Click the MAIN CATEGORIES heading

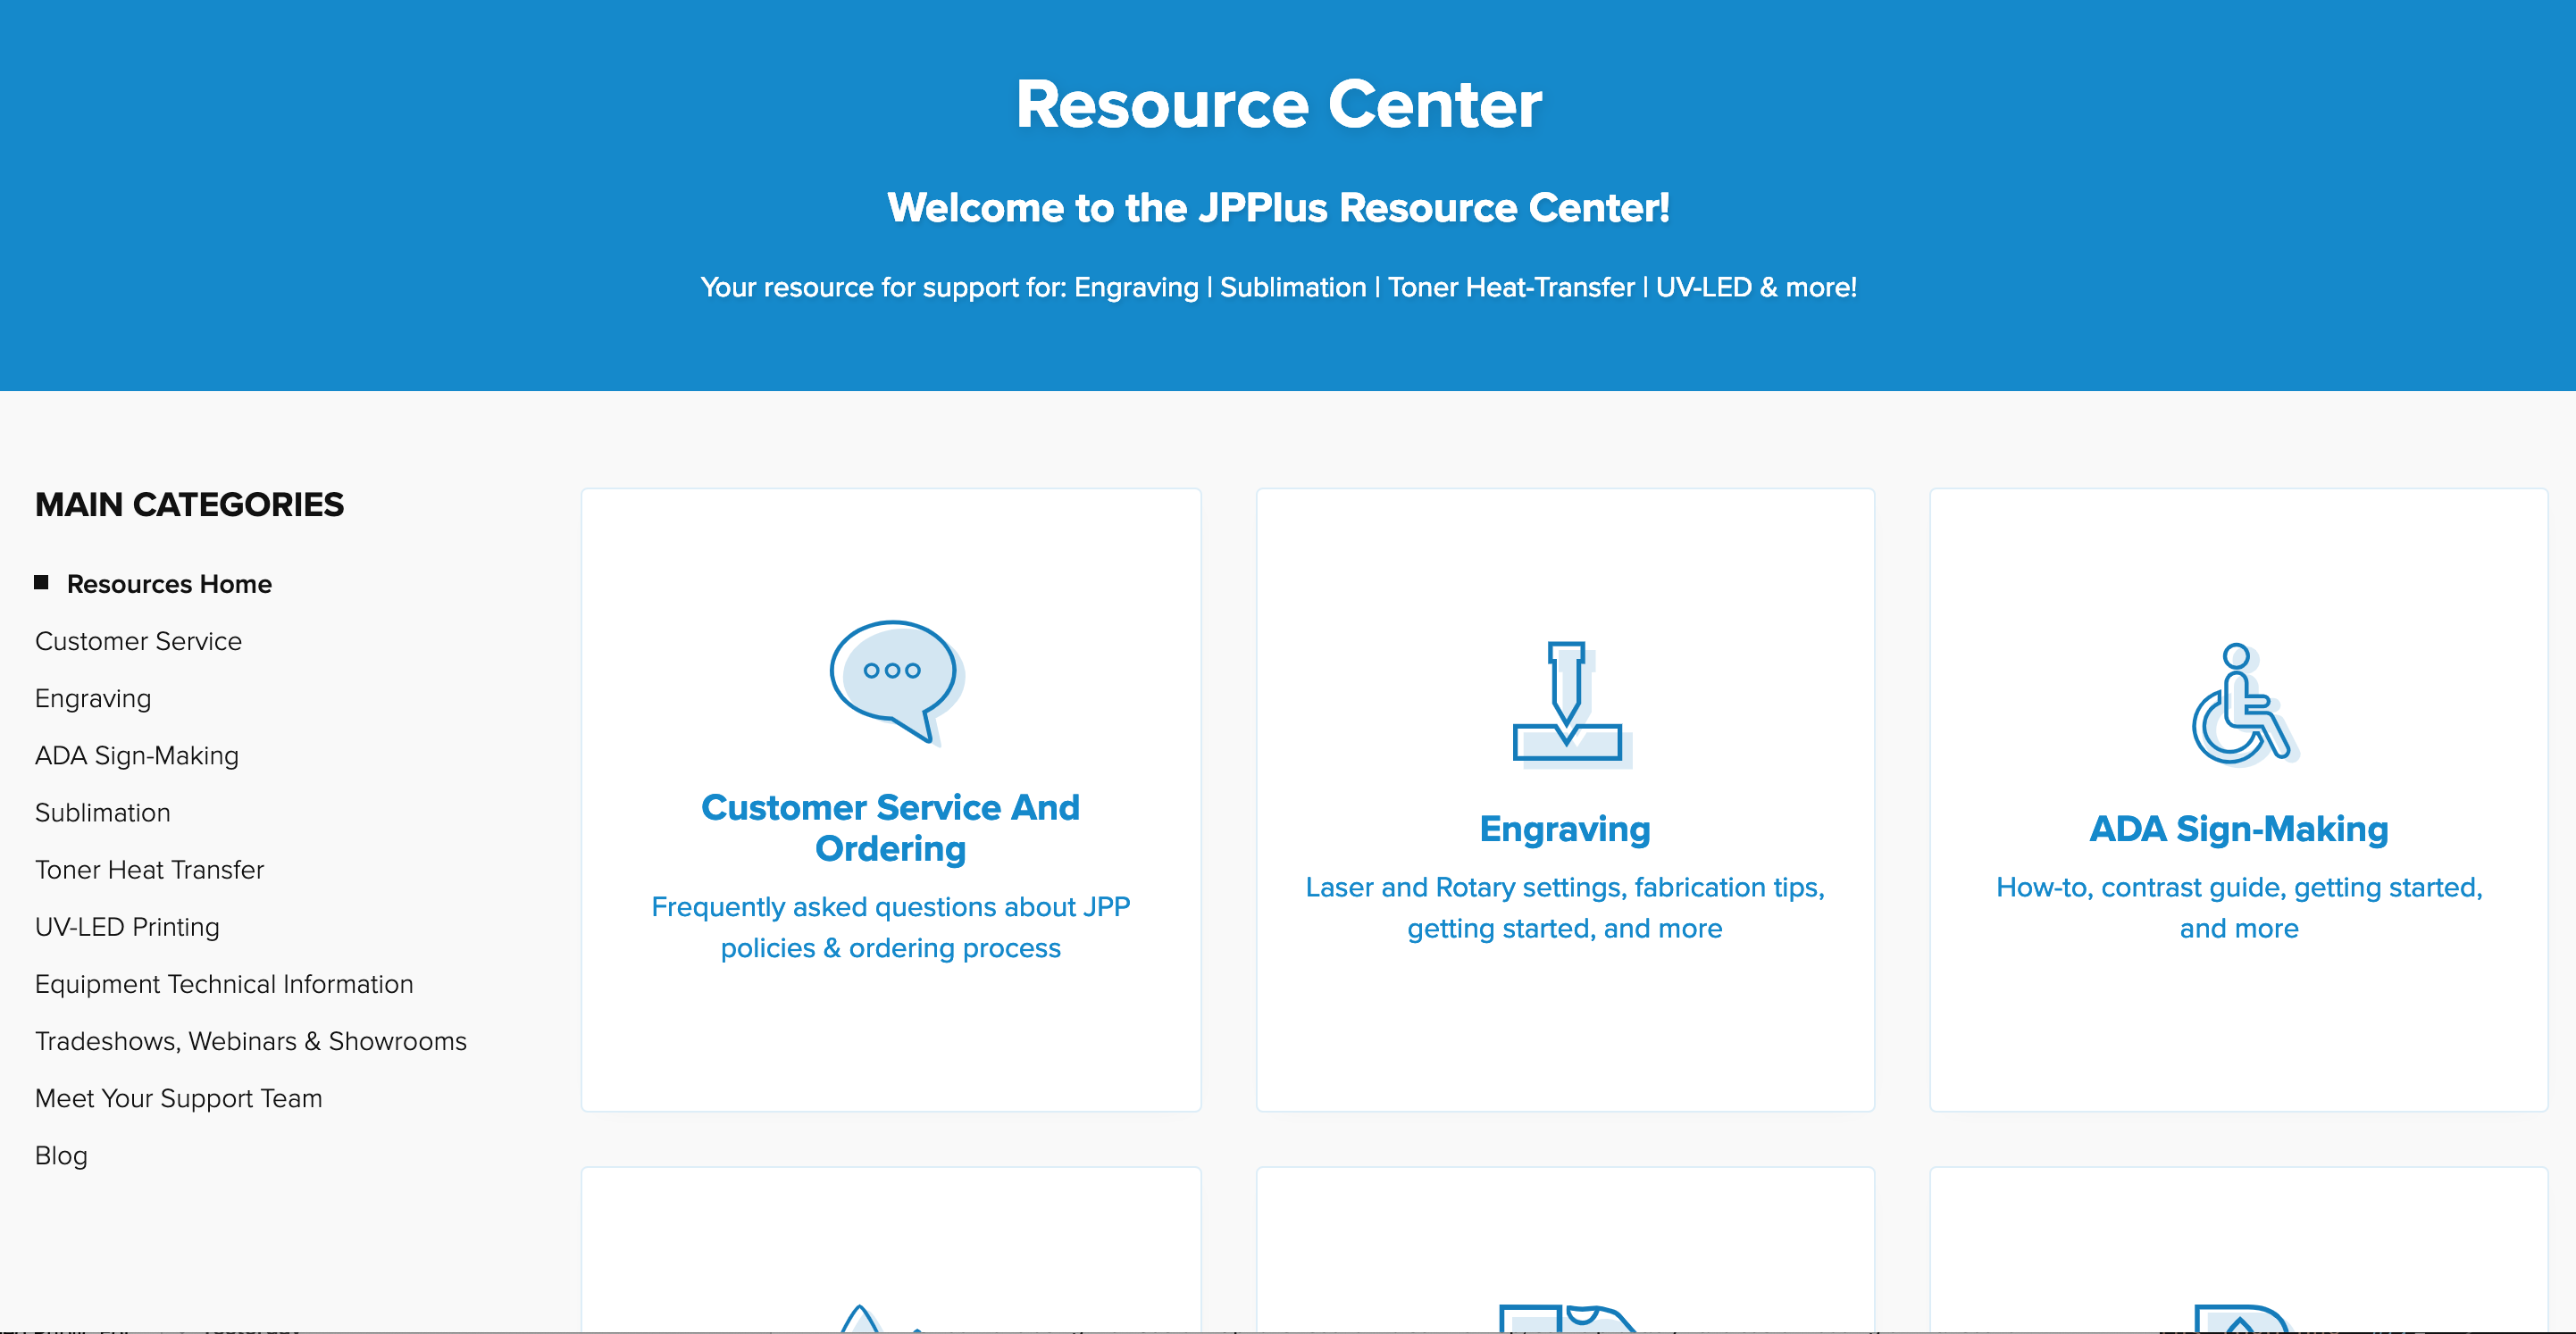point(189,504)
